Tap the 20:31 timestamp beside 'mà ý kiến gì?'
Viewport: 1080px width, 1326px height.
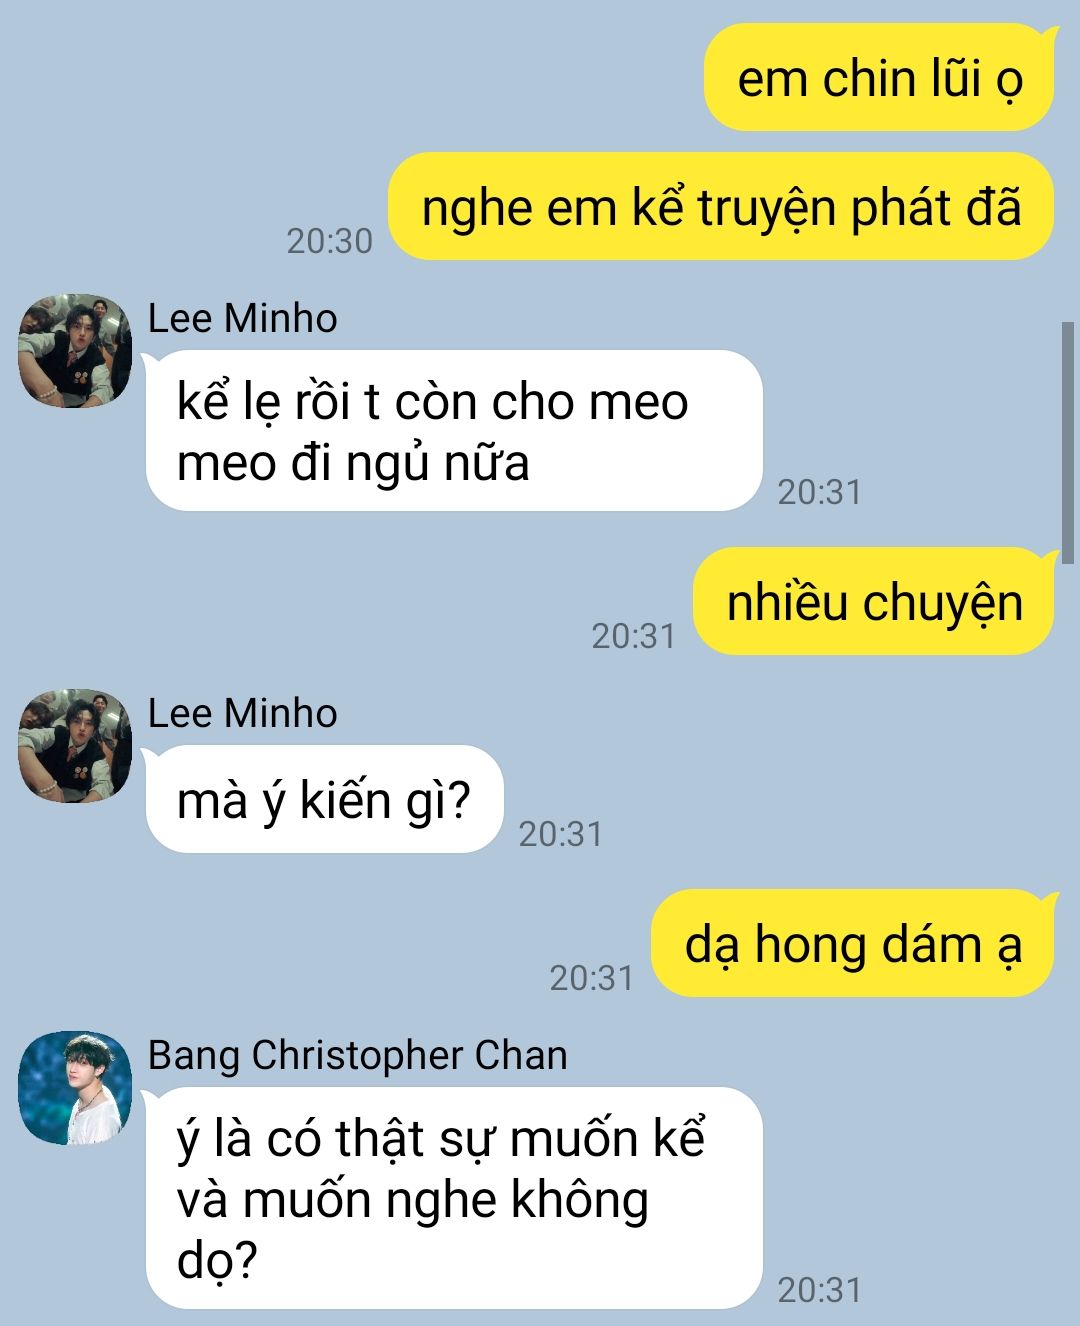click(561, 834)
